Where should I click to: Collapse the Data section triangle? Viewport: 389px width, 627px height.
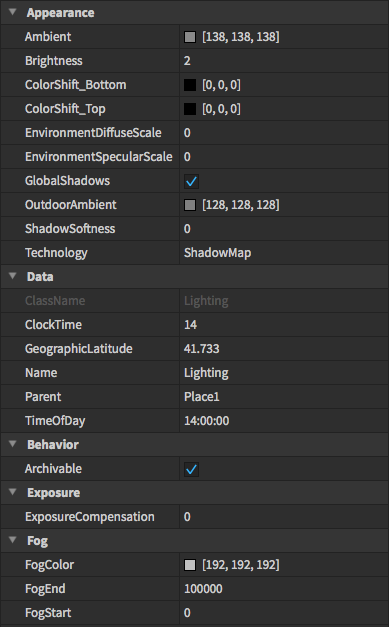[x=12, y=276]
